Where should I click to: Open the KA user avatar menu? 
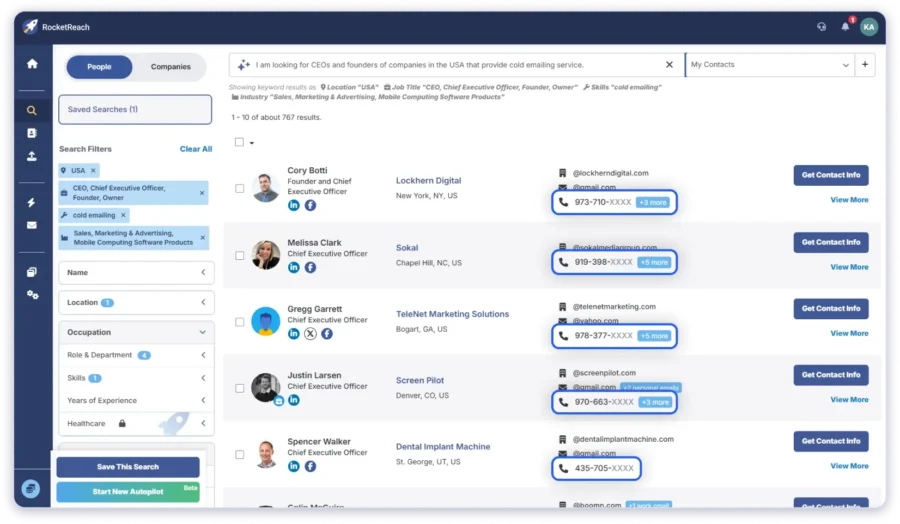pos(869,26)
